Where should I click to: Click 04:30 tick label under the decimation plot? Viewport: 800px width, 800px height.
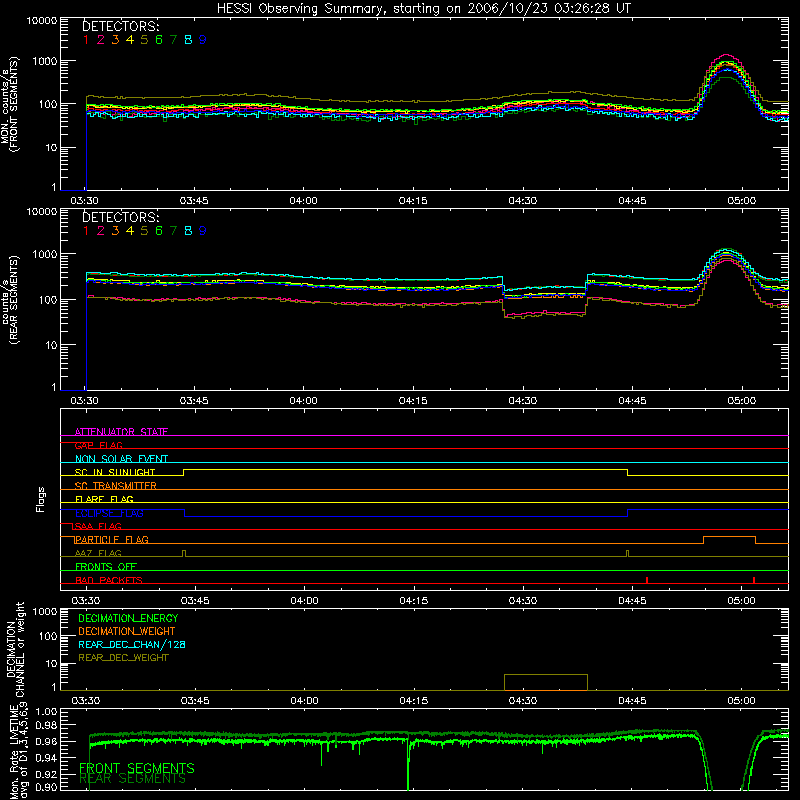click(x=522, y=701)
